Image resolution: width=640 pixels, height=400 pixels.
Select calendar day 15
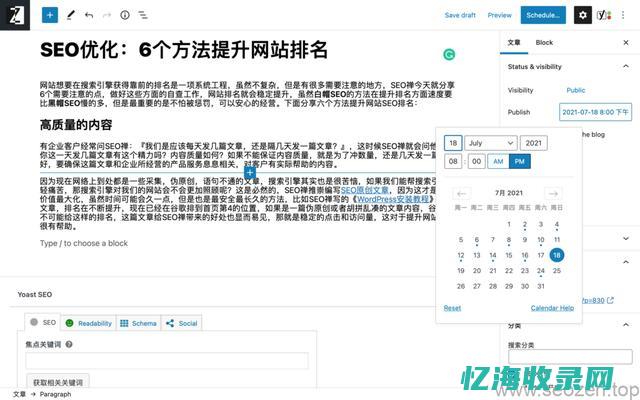pyautogui.click(x=509, y=255)
